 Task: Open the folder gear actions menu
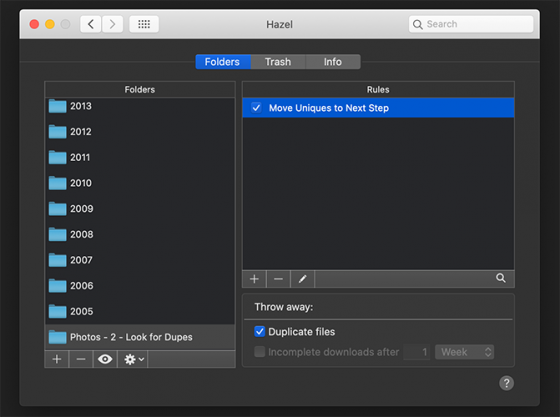[x=133, y=359]
